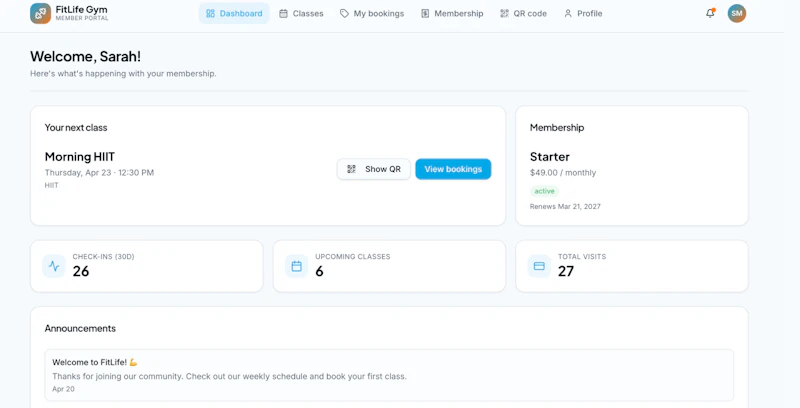Open the SM user avatar menu
Screen dimensions: 800x408
[737, 13]
